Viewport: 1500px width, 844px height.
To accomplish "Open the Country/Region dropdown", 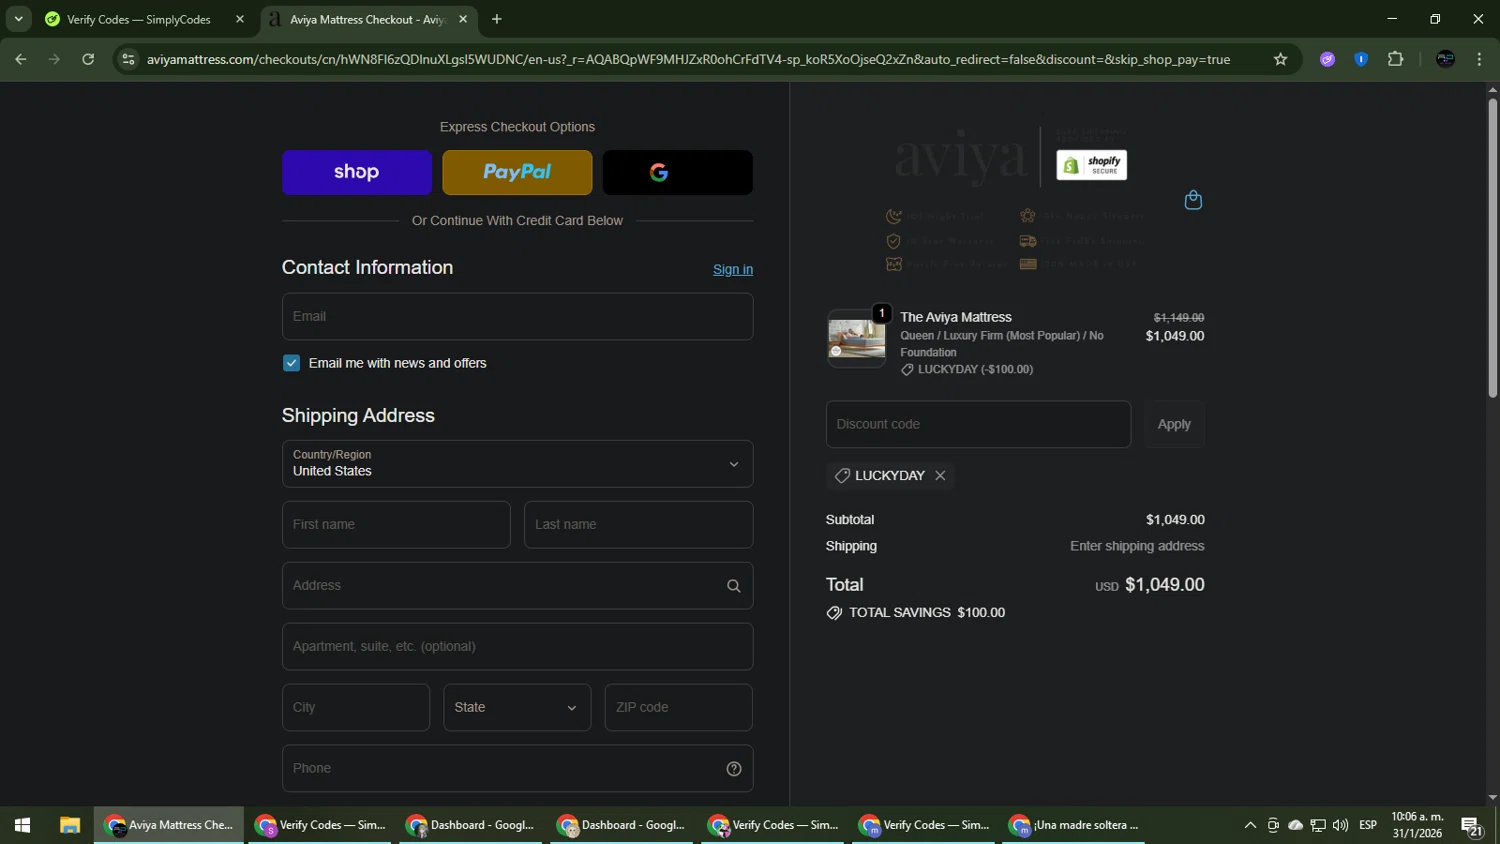I will point(517,464).
